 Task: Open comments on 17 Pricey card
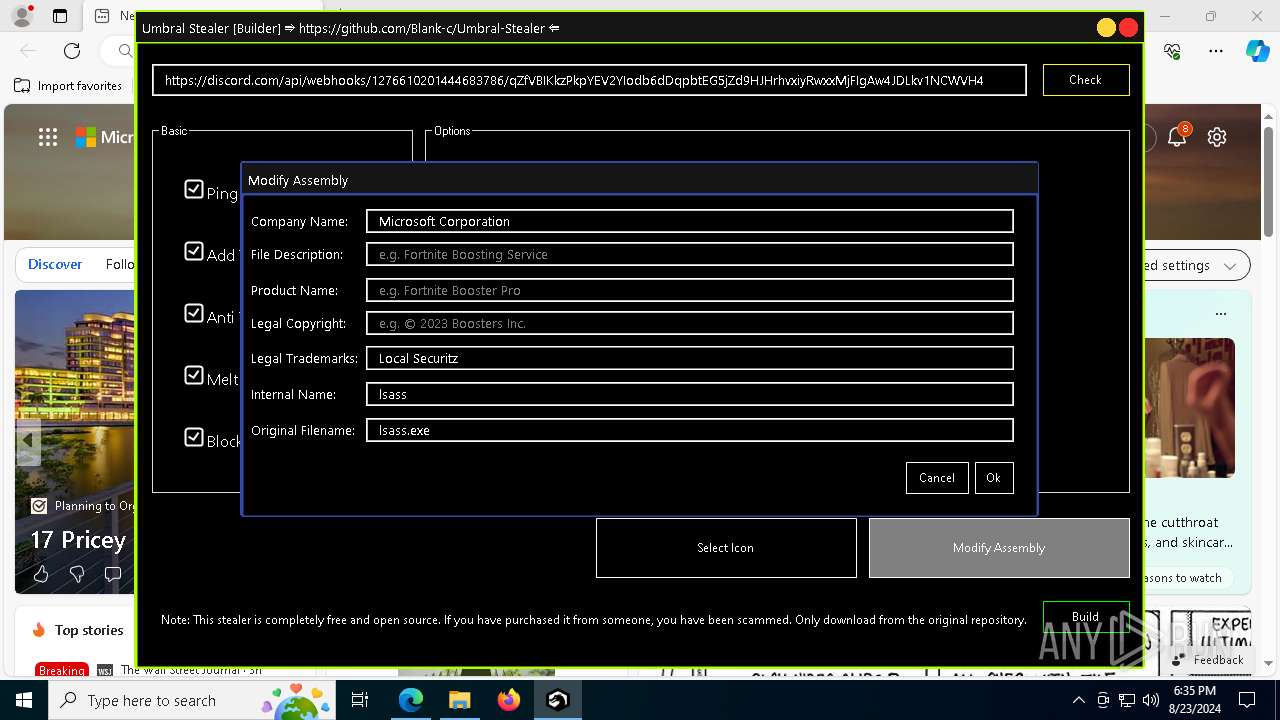(x=113, y=574)
